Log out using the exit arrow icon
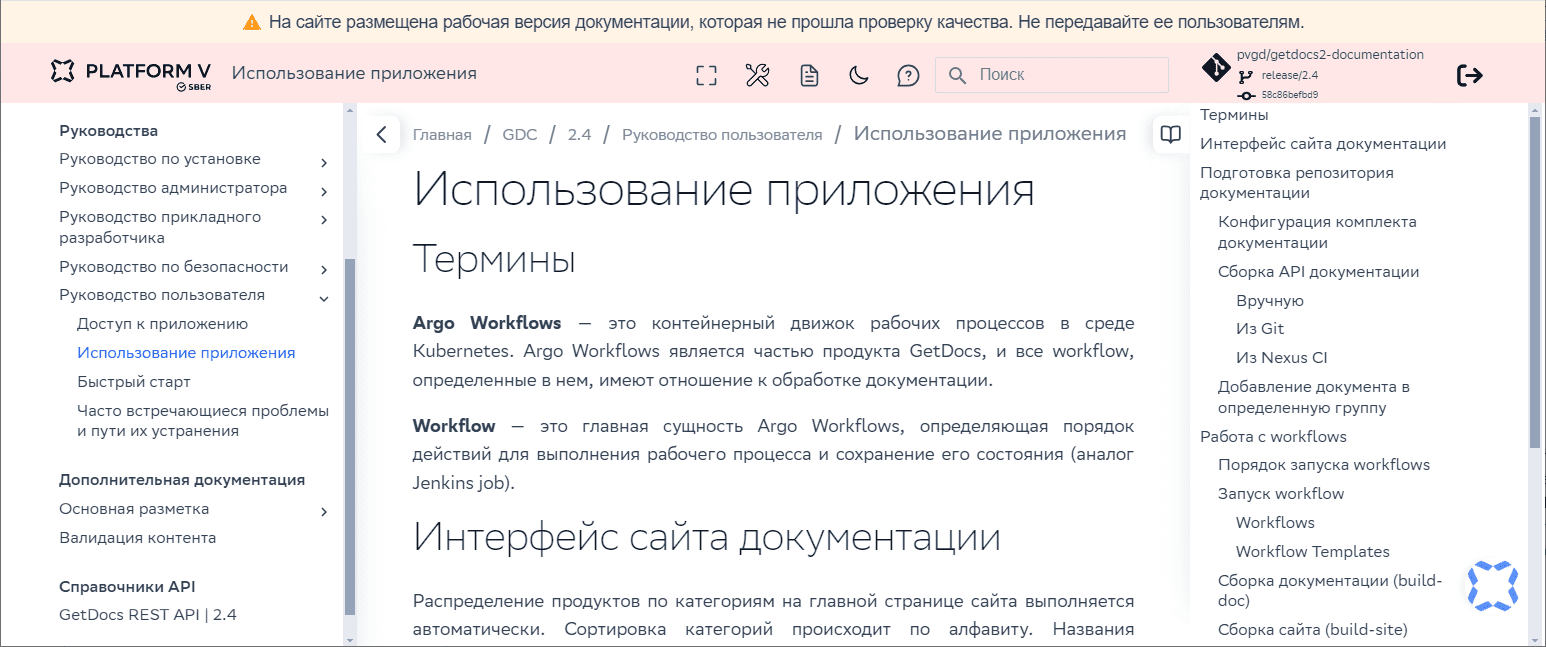 coord(1469,74)
